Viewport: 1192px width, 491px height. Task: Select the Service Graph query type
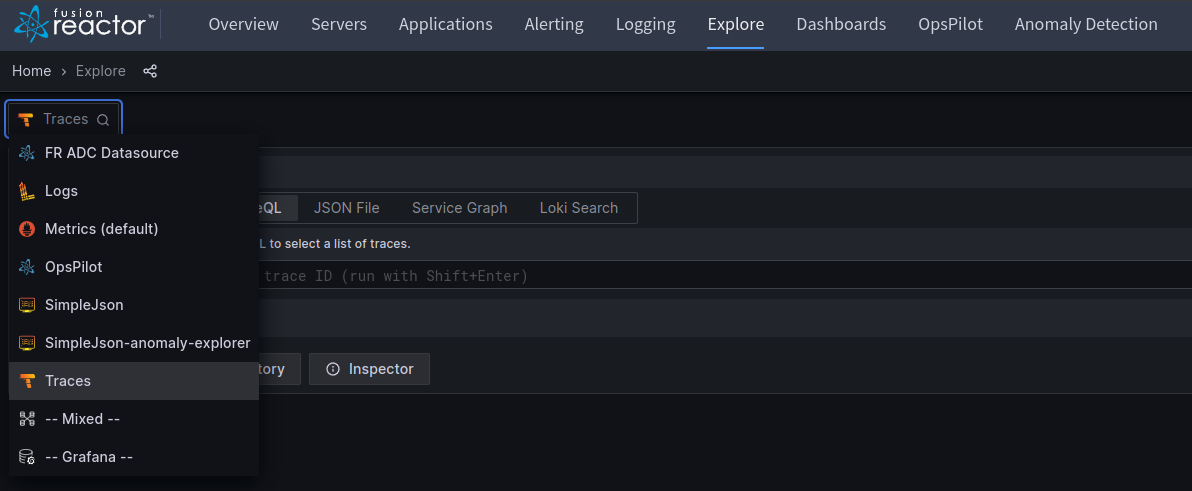pyautogui.click(x=459, y=207)
